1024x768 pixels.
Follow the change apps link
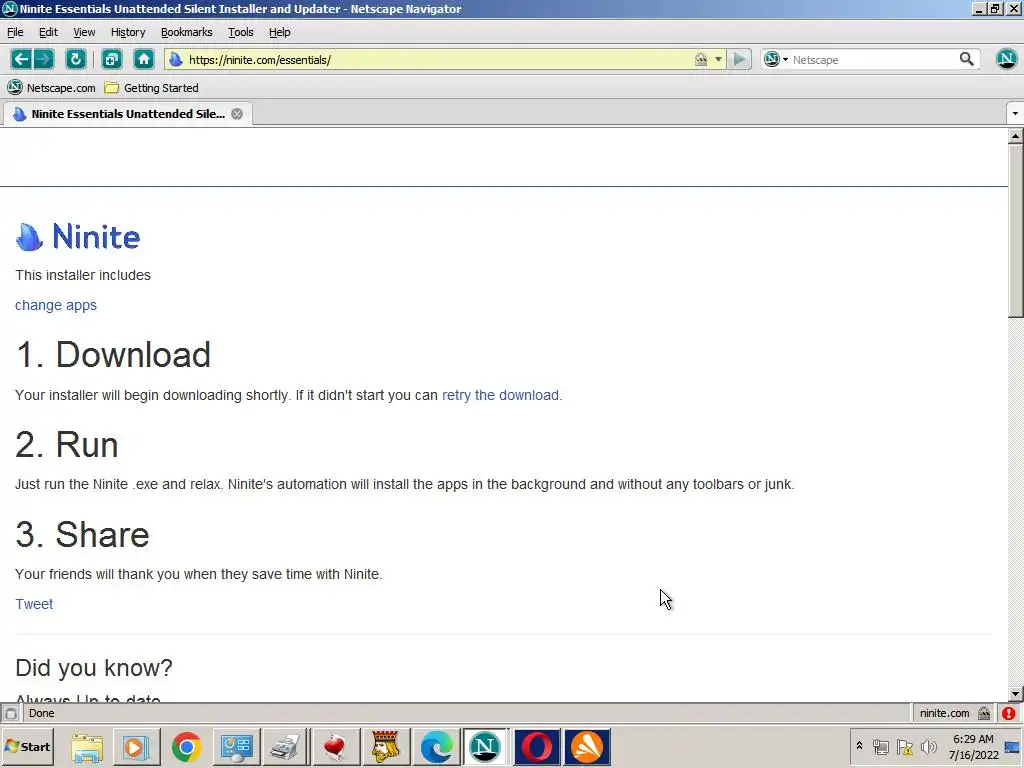(56, 305)
